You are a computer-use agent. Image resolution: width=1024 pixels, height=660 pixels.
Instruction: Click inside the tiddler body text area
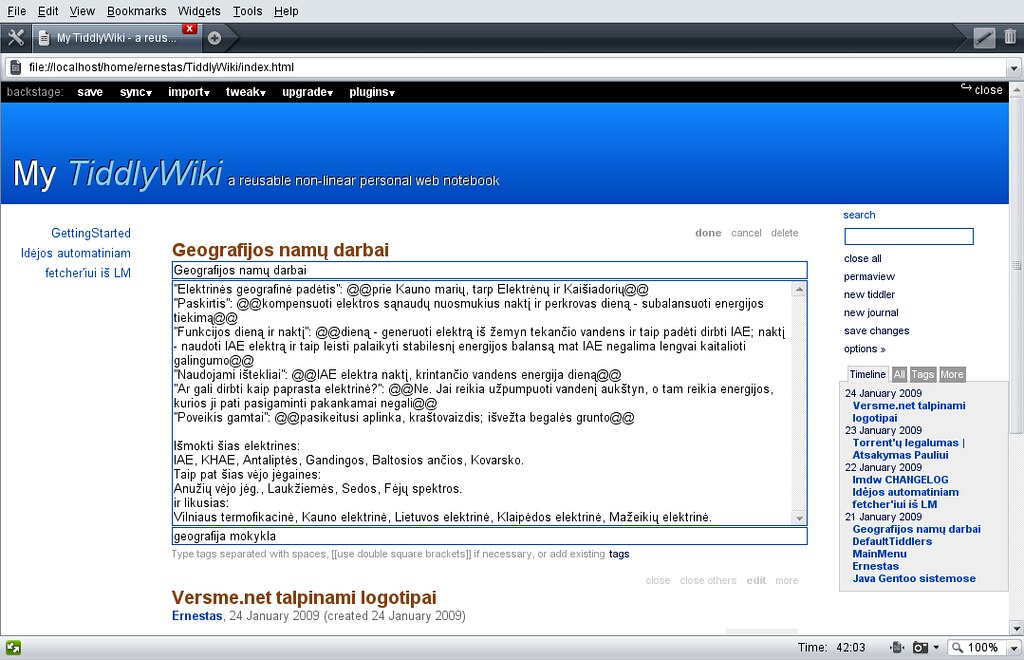point(482,403)
